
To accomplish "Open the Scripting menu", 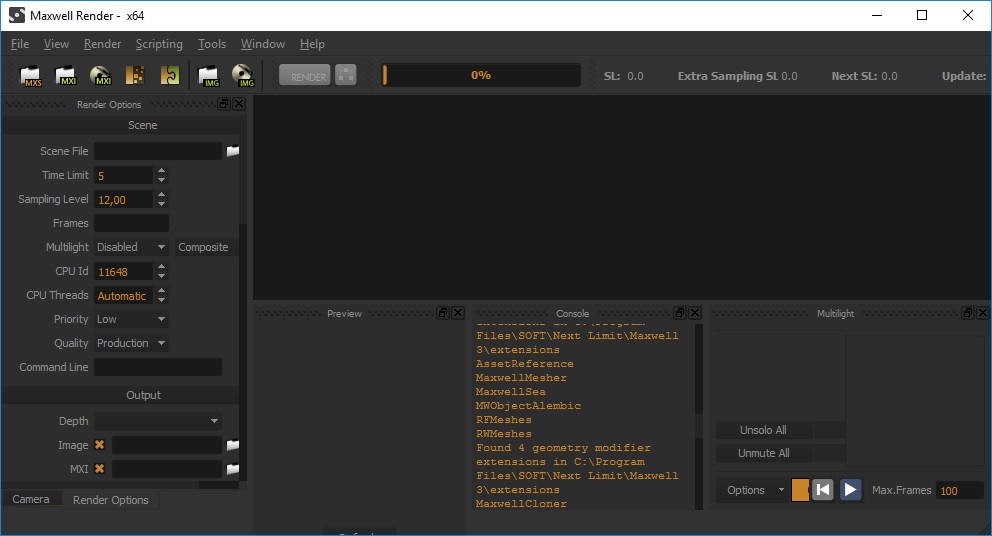I will point(159,44).
